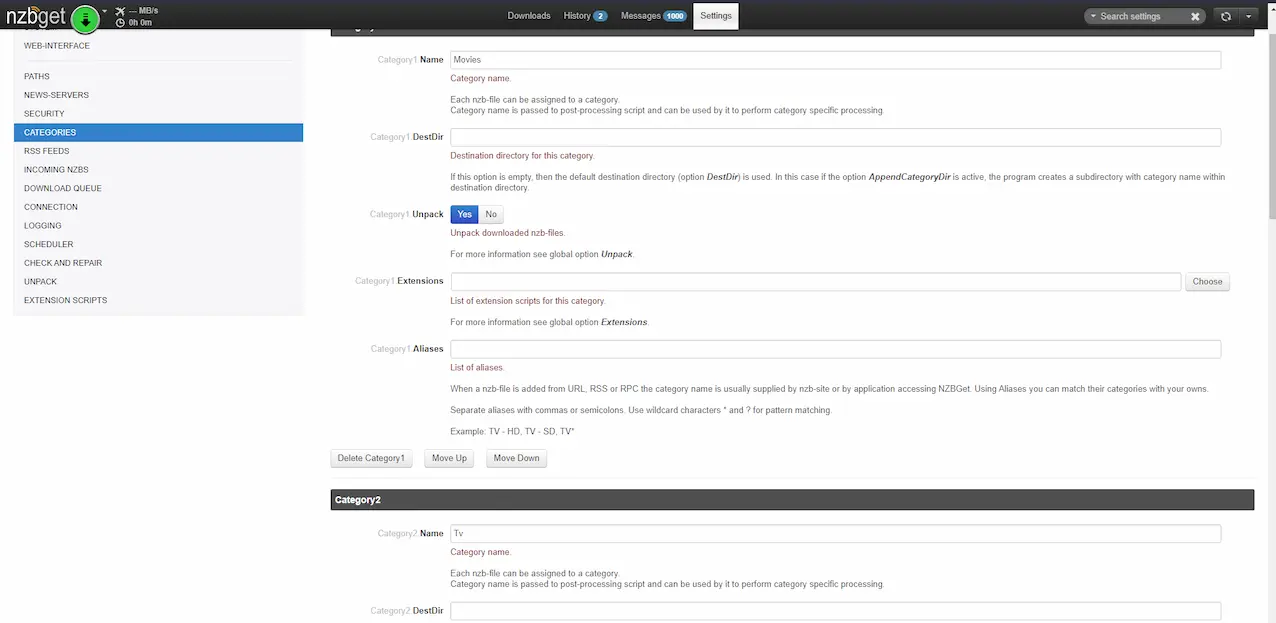
Task: Click the refresh icon in the top bar
Action: pos(1225,16)
